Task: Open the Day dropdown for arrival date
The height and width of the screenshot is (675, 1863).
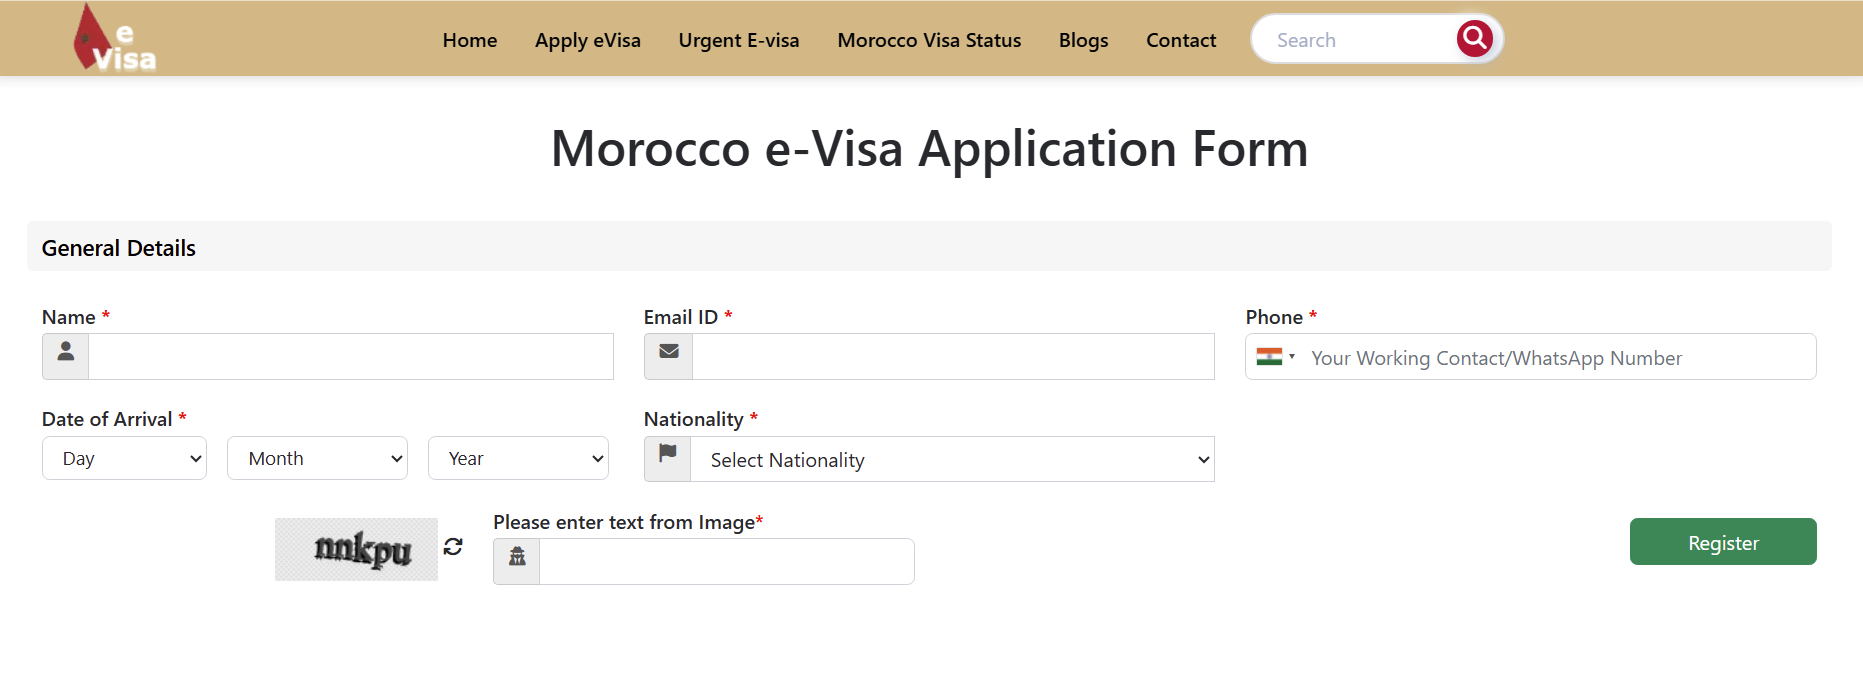Action: (x=124, y=458)
